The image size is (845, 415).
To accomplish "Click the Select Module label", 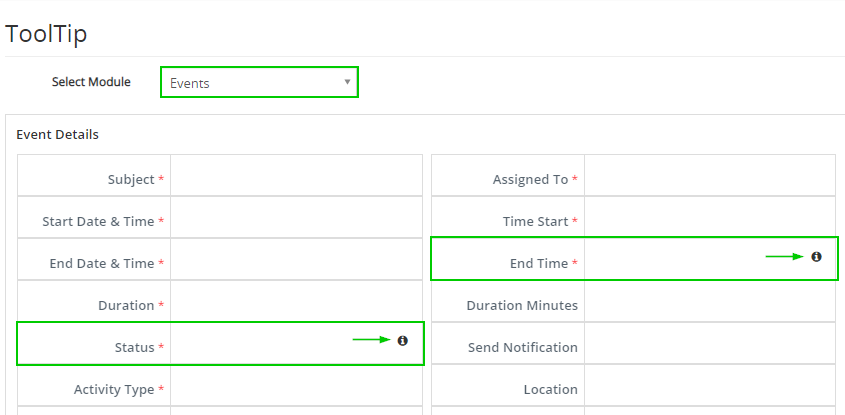I will [x=91, y=82].
